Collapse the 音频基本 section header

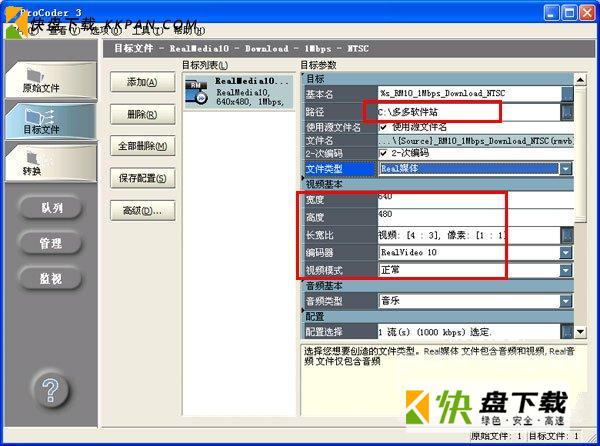(437, 286)
